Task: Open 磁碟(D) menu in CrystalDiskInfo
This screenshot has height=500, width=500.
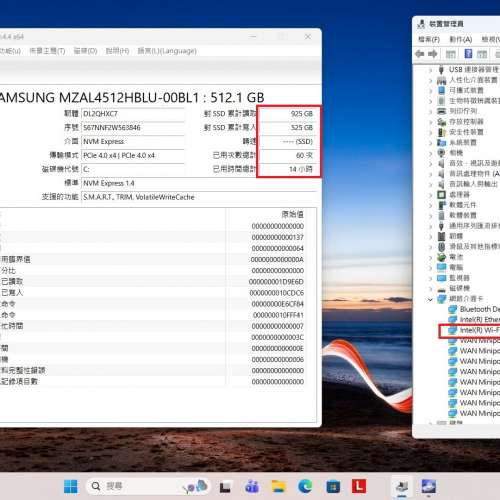Action: point(85,51)
